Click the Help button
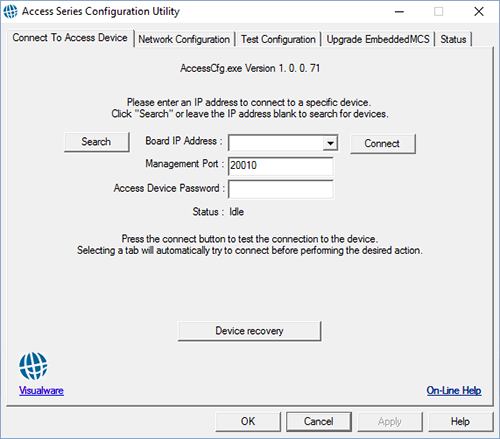 (460, 422)
